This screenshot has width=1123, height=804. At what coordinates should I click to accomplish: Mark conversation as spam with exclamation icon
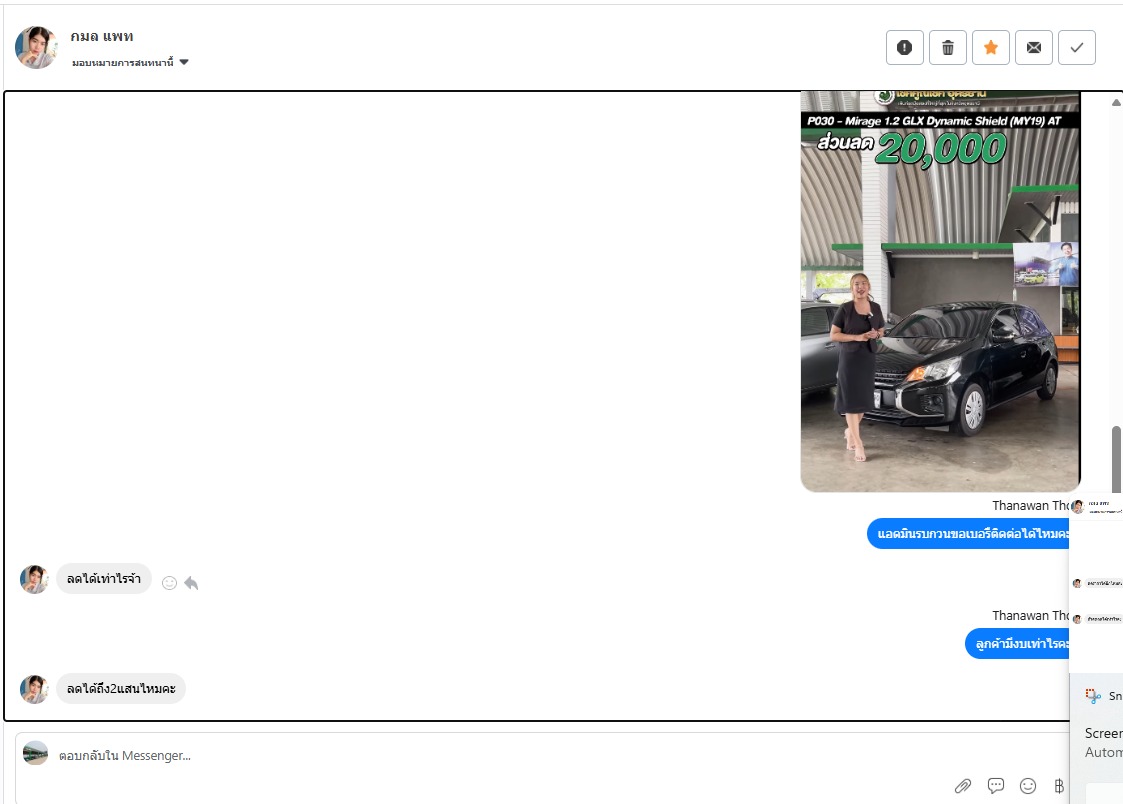click(x=905, y=48)
